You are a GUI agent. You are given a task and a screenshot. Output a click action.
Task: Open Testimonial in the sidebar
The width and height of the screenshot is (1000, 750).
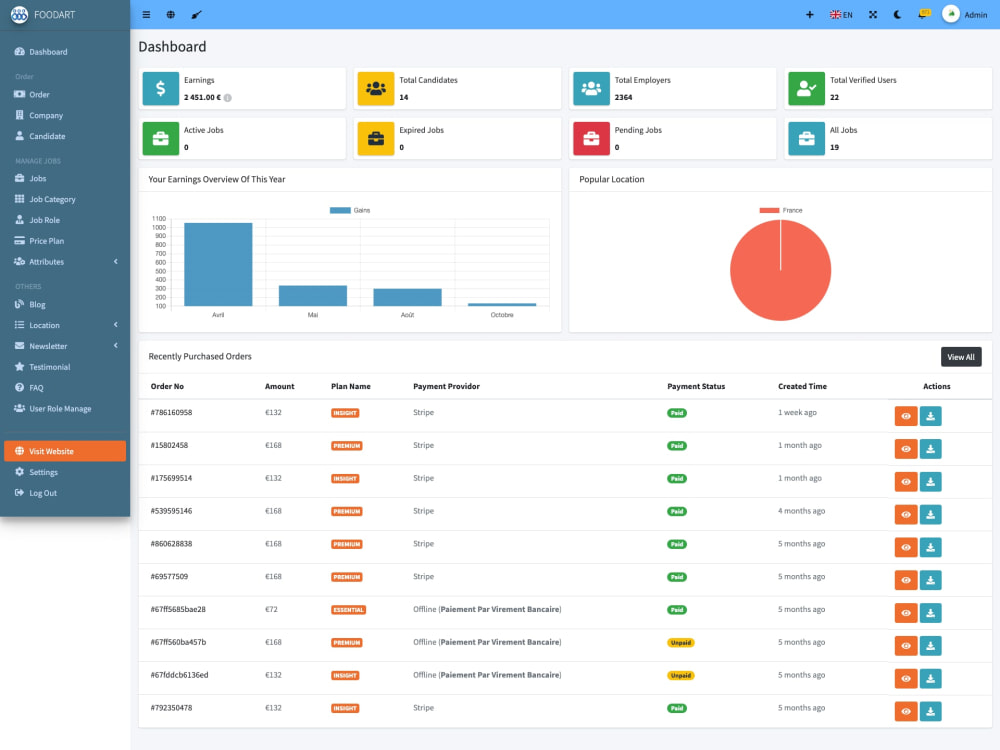point(65,367)
